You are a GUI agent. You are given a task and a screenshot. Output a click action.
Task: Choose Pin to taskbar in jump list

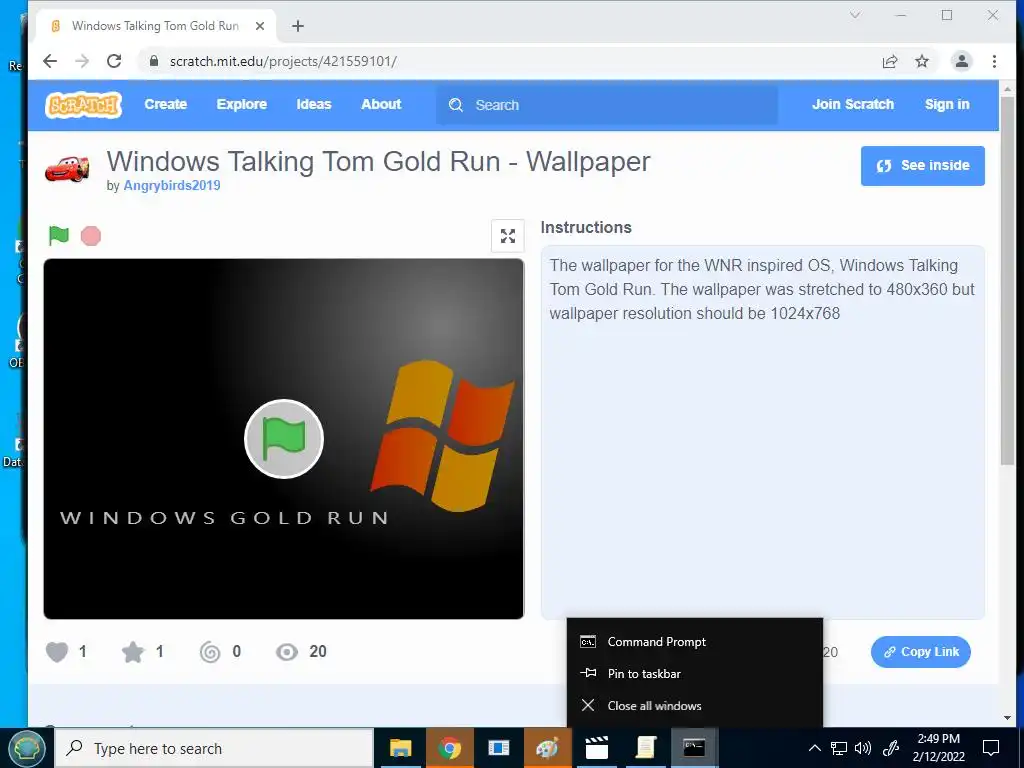click(695, 674)
